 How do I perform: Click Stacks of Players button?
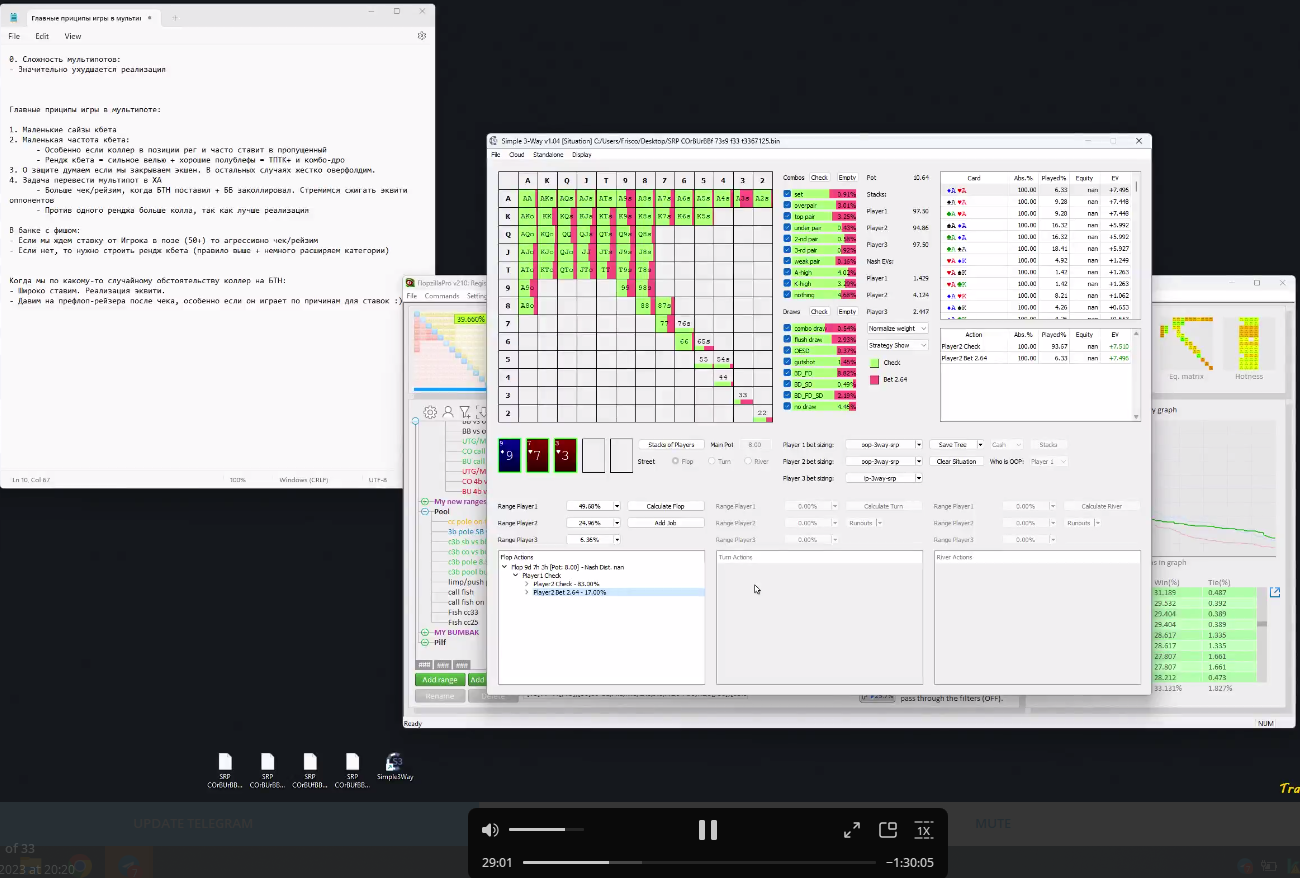[671, 444]
